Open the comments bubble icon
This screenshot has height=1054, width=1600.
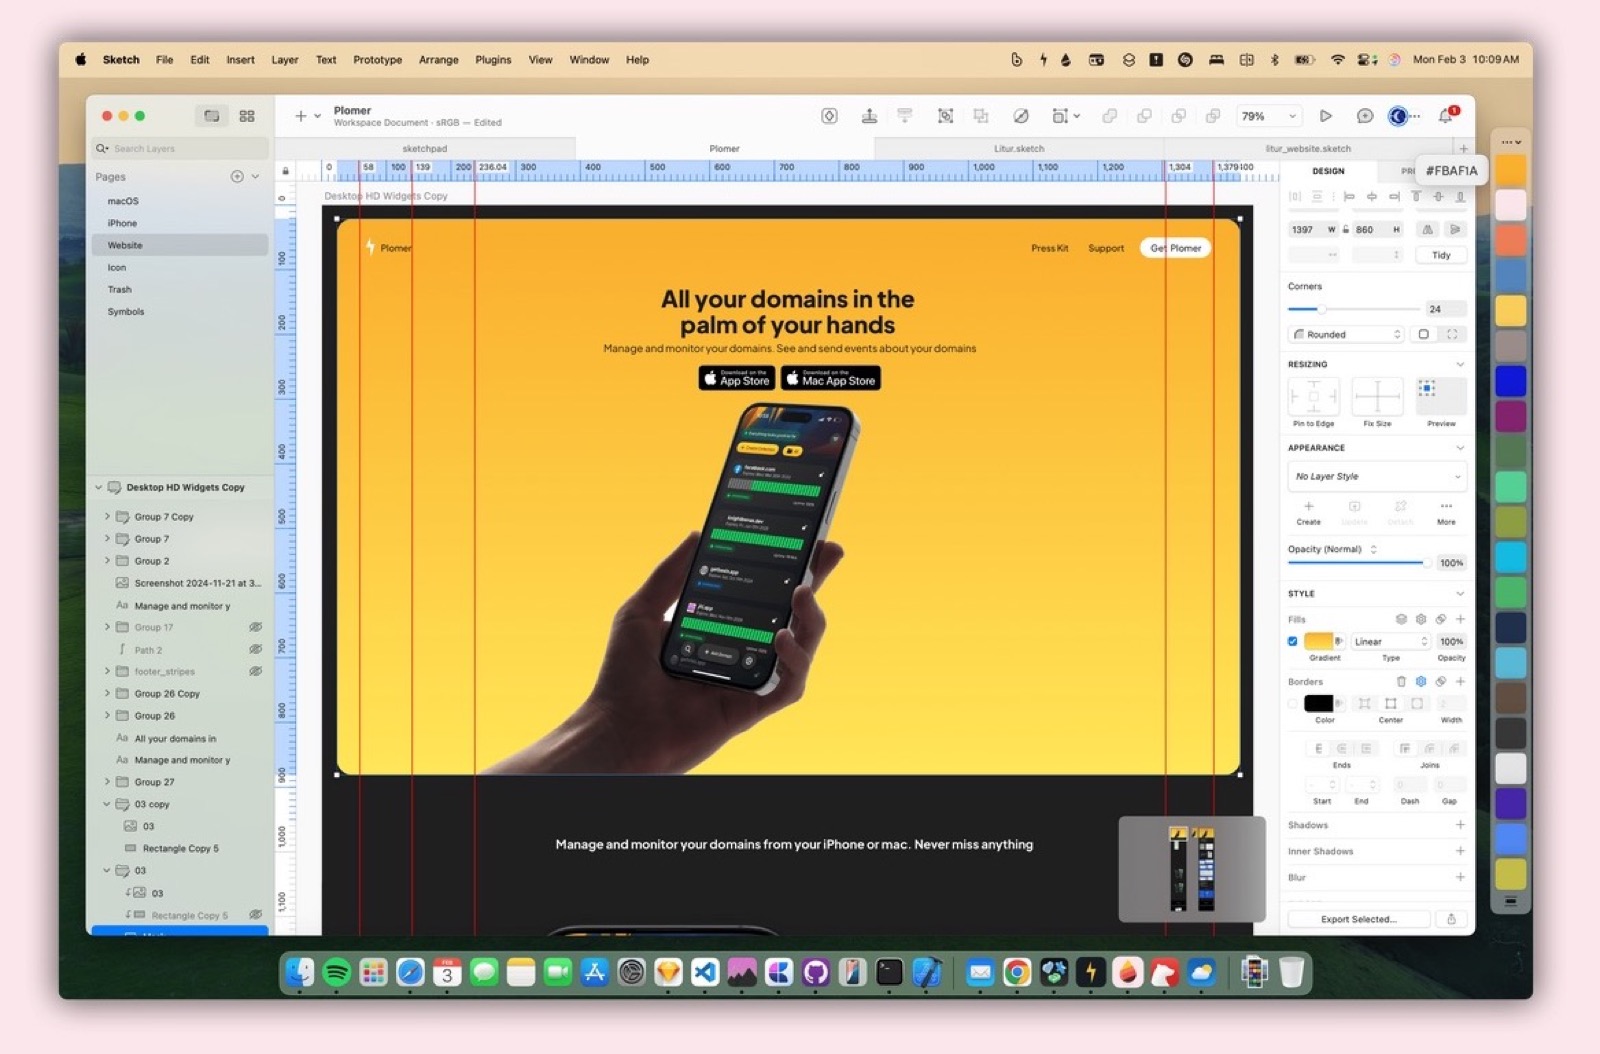(x=1364, y=116)
